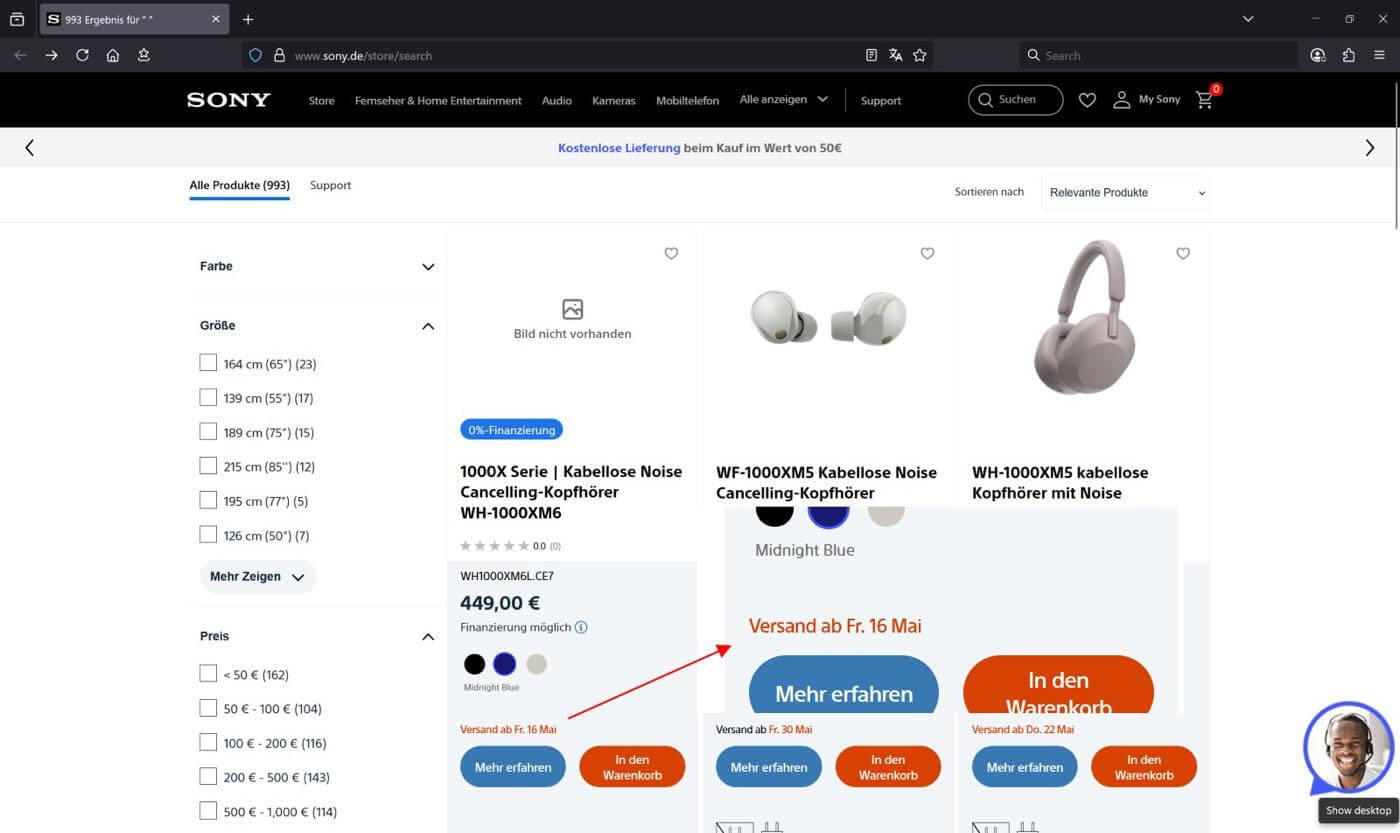Close the 993 Ergebnis tab
Image resolution: width=1400 pixels, height=833 pixels.
point(216,19)
